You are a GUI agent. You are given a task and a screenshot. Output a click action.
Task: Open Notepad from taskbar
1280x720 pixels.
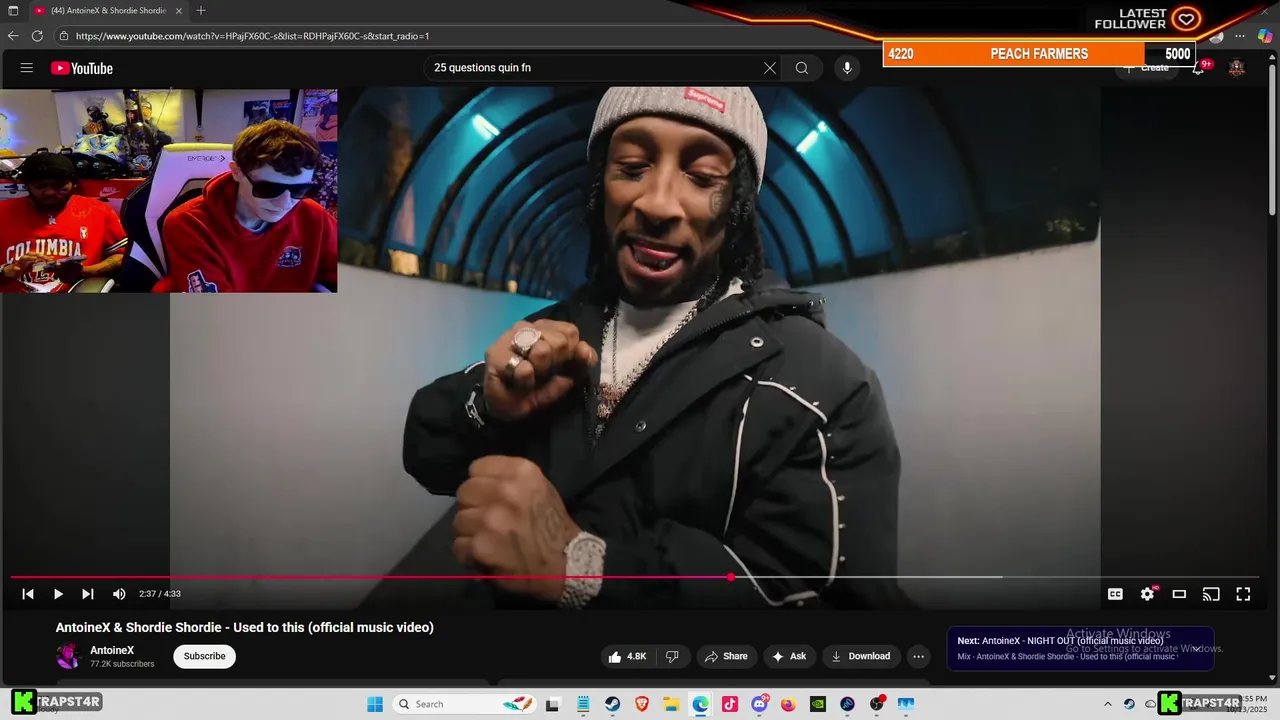coord(583,704)
